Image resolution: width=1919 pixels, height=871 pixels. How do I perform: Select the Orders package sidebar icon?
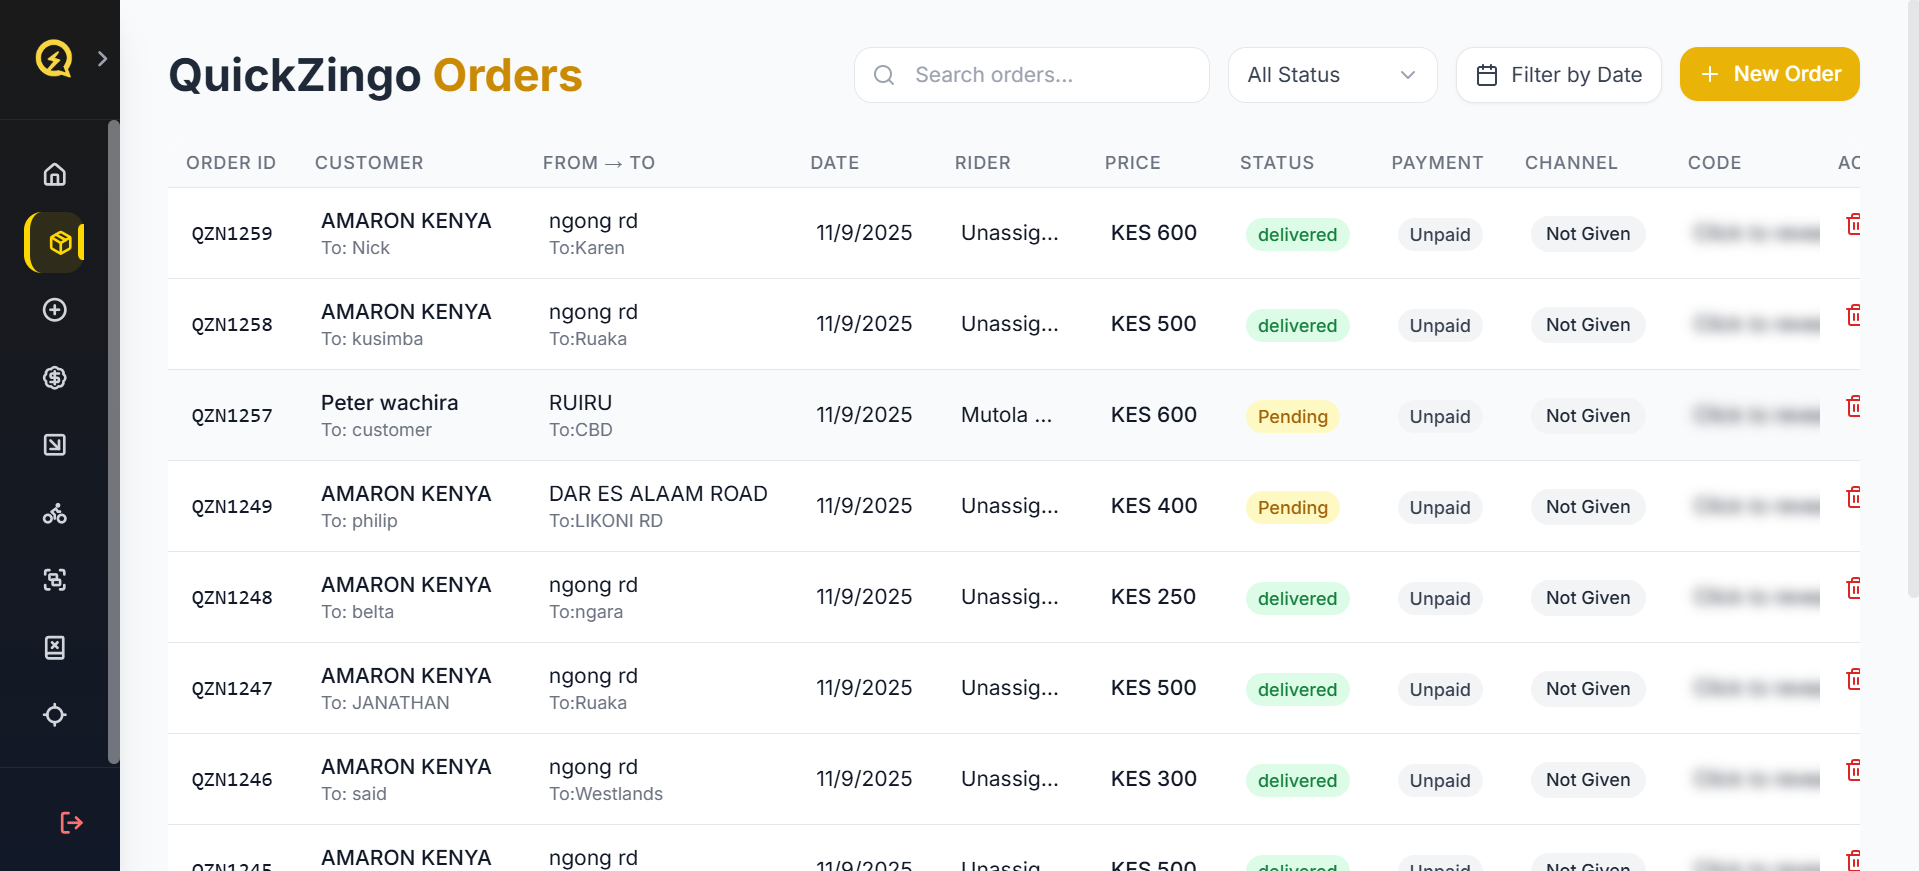[x=60, y=242]
